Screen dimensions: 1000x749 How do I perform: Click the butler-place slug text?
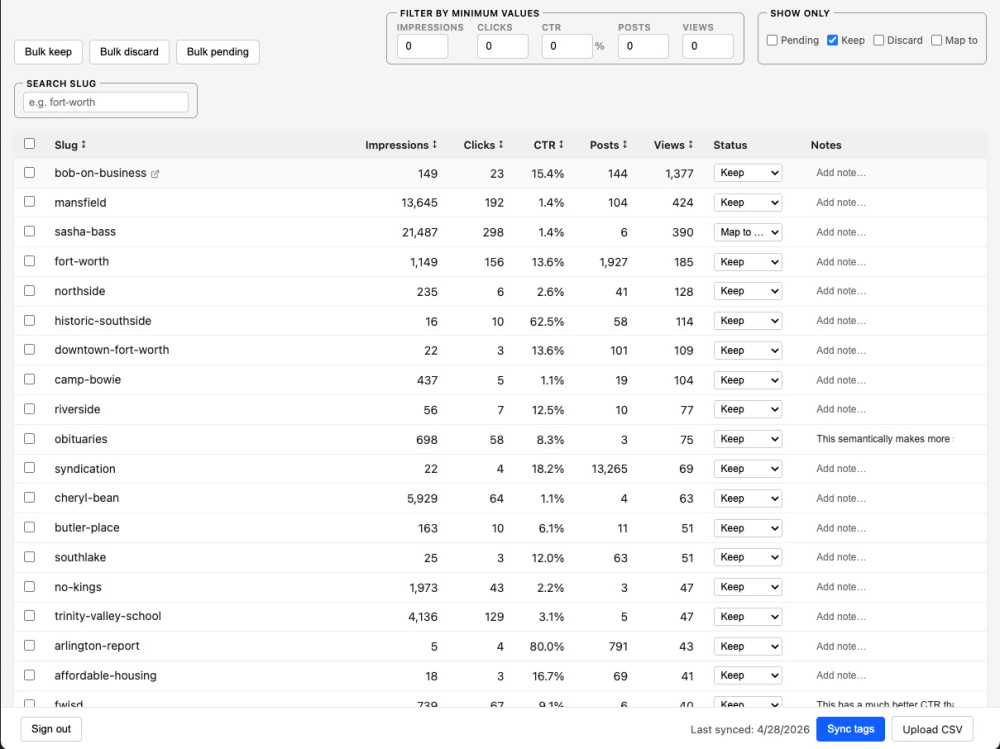point(87,528)
